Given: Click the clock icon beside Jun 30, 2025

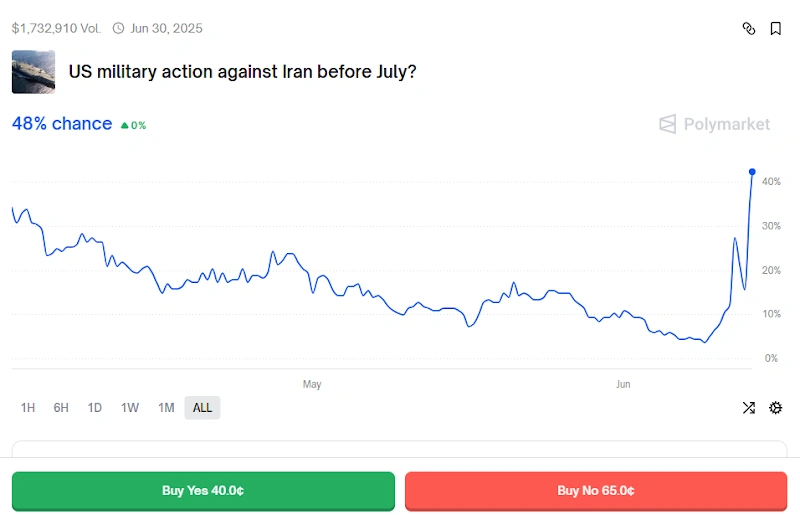Looking at the screenshot, I should (119, 28).
